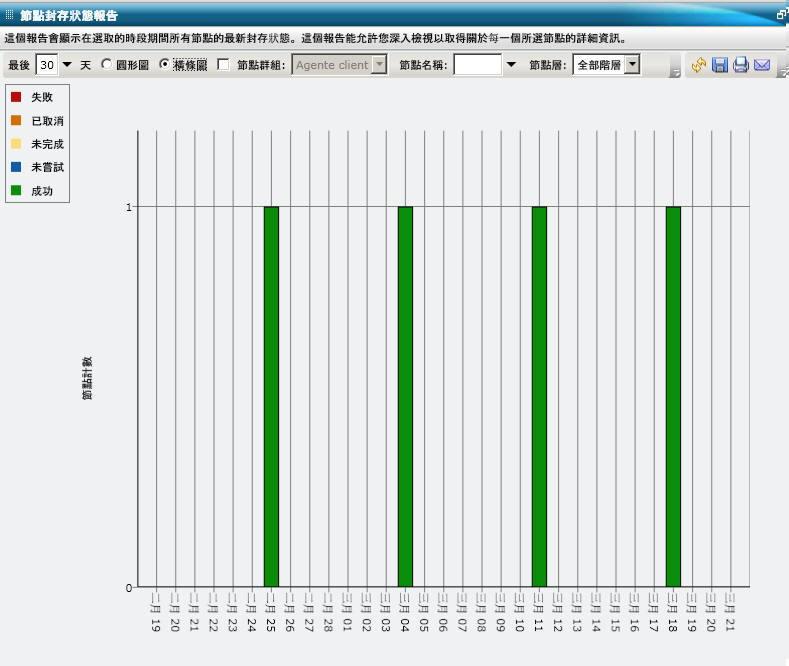Click the 二月 28 x-axis date label
789x666 pixels.
click(x=328, y=612)
